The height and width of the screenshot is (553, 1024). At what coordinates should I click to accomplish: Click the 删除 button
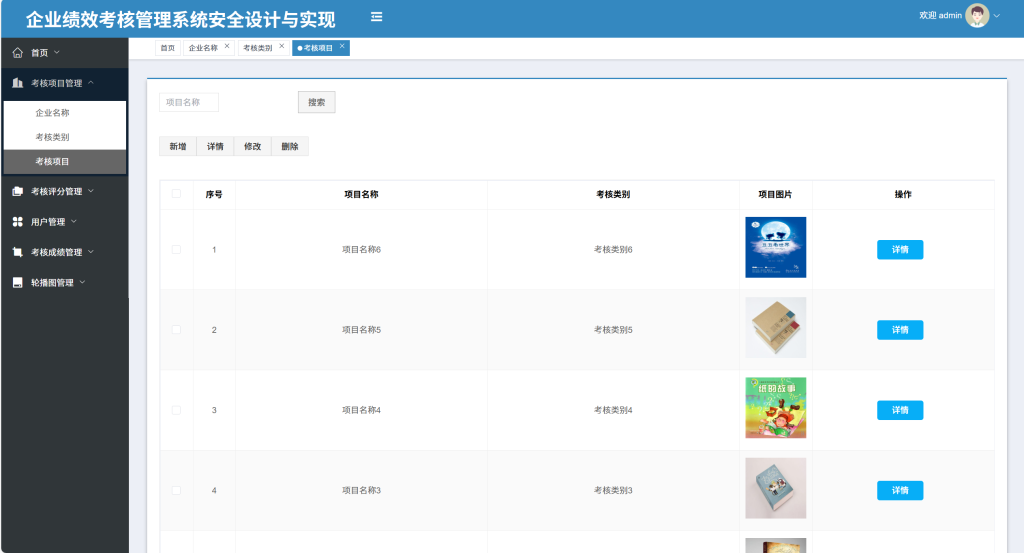tap(289, 146)
